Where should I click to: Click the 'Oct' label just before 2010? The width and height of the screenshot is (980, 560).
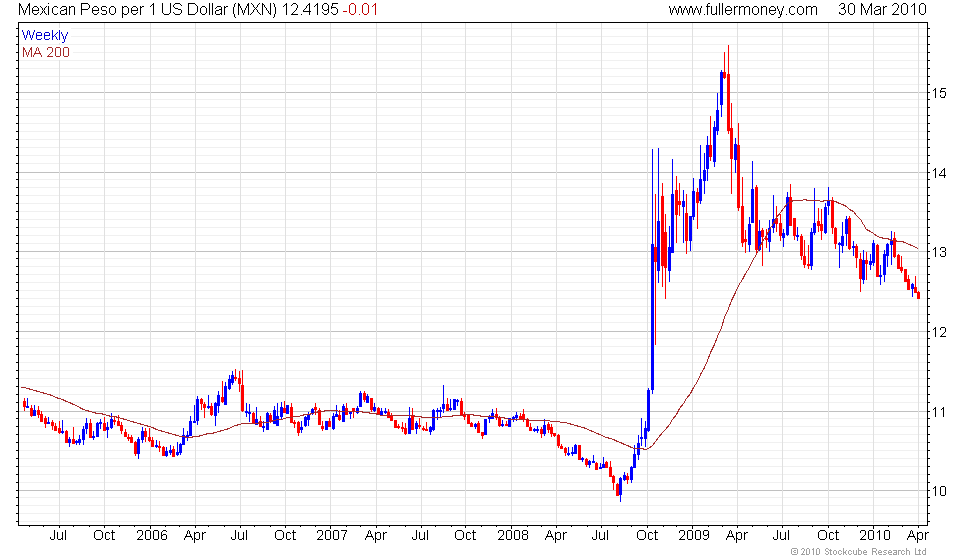pyautogui.click(x=828, y=536)
